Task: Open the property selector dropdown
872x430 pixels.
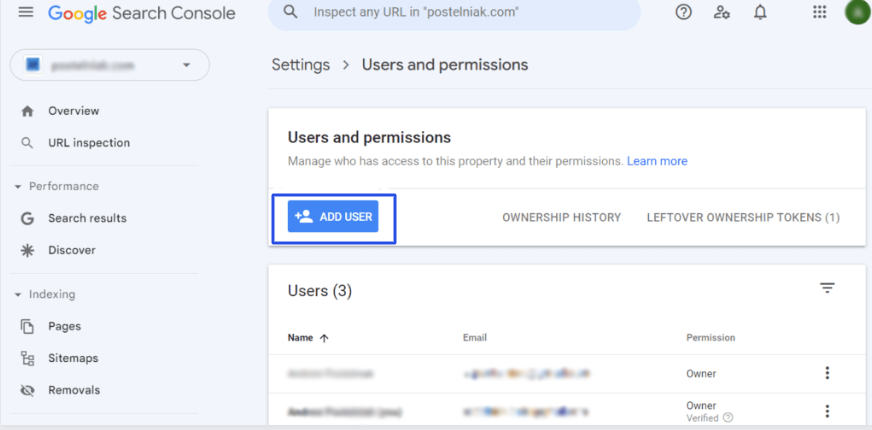Action: pos(109,65)
